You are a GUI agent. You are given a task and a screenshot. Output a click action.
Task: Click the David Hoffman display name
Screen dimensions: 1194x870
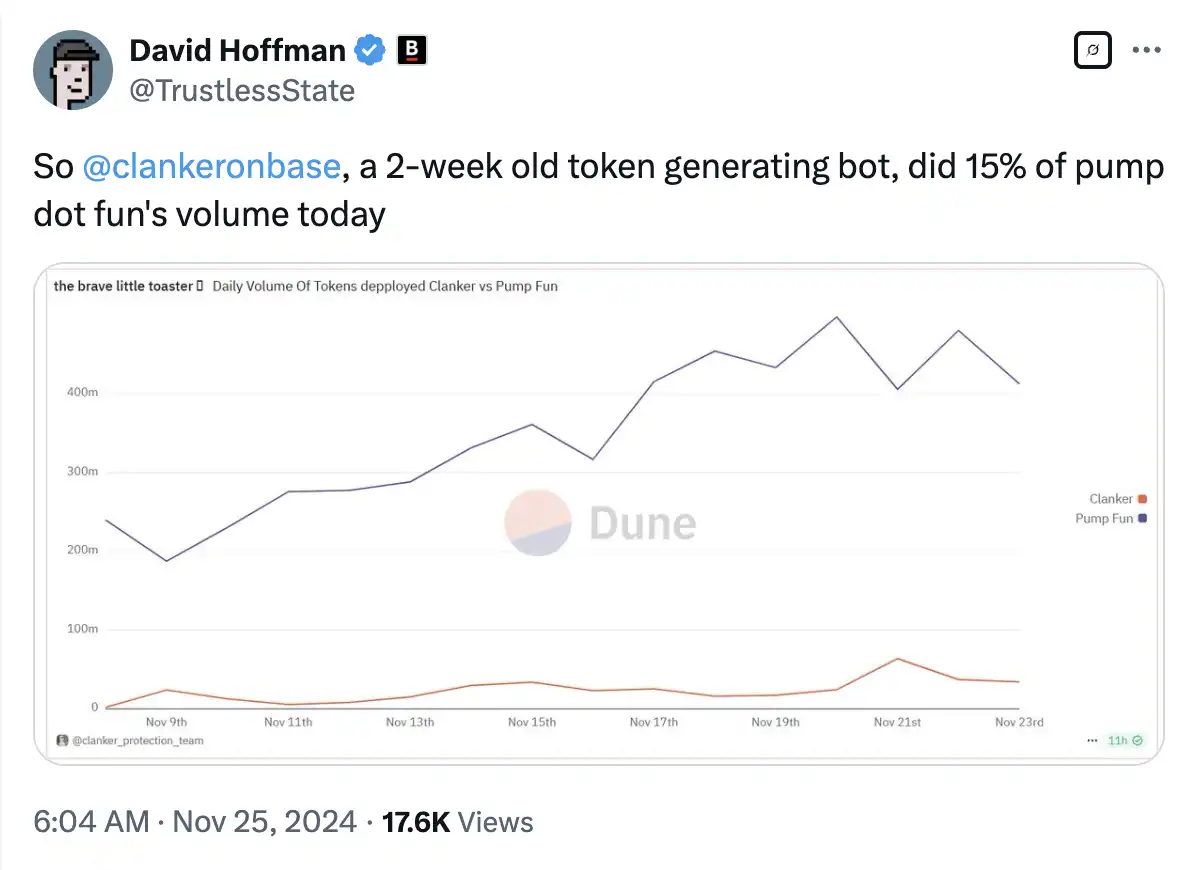click(238, 50)
